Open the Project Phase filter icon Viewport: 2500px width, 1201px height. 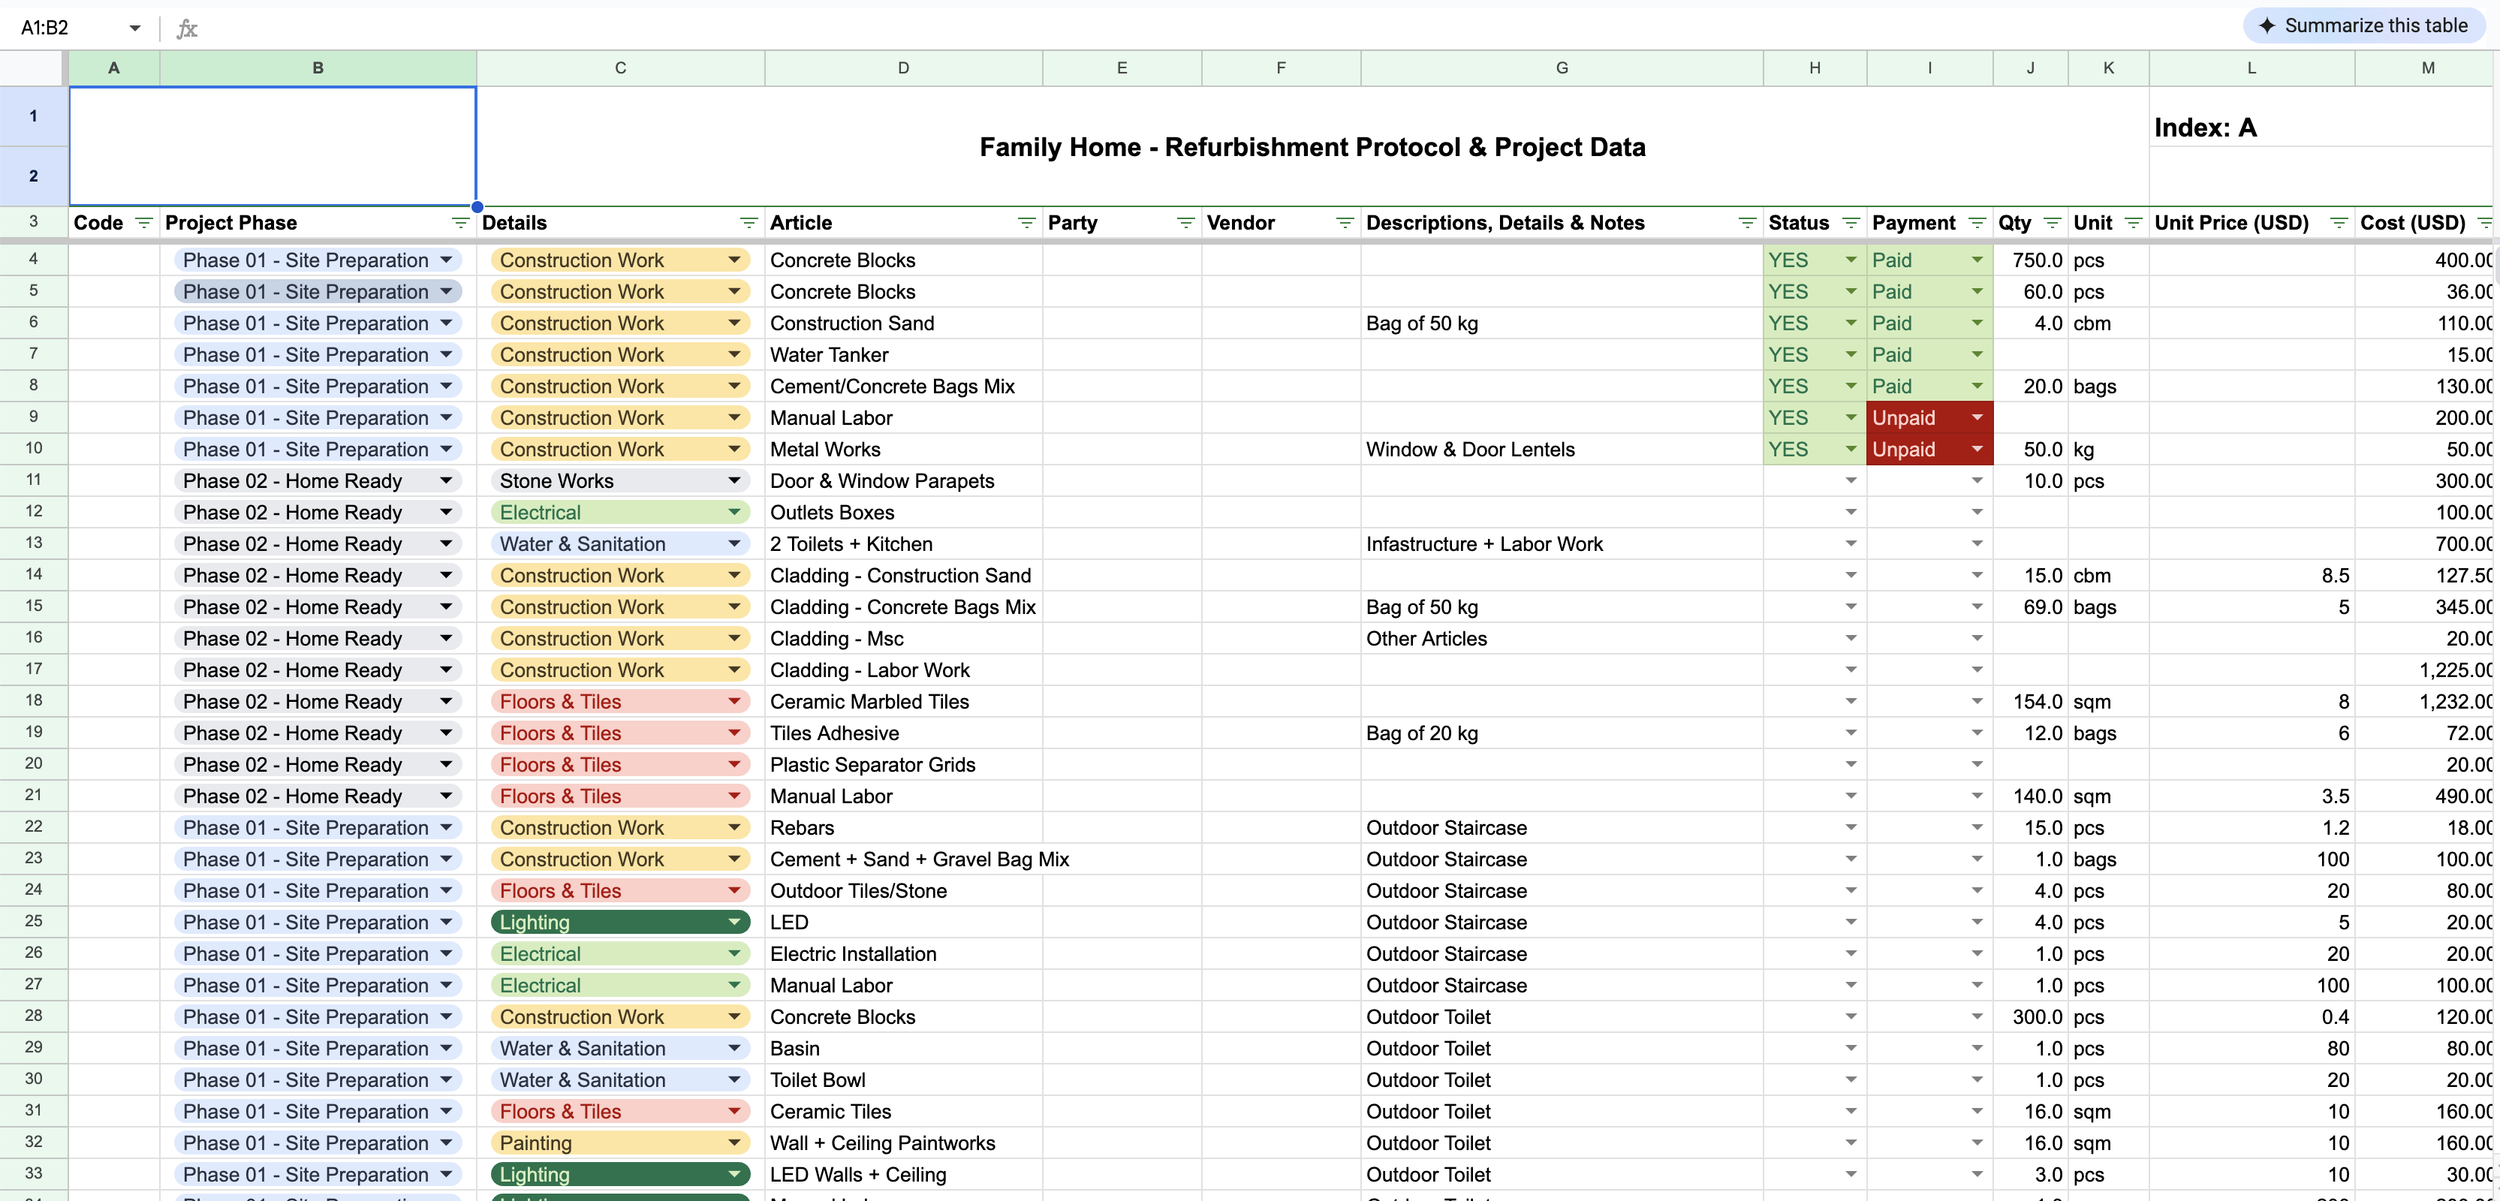(x=460, y=223)
